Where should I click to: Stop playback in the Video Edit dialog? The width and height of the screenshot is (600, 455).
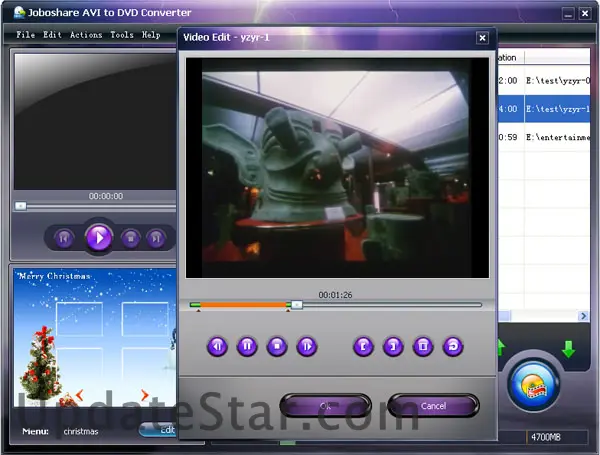276,347
